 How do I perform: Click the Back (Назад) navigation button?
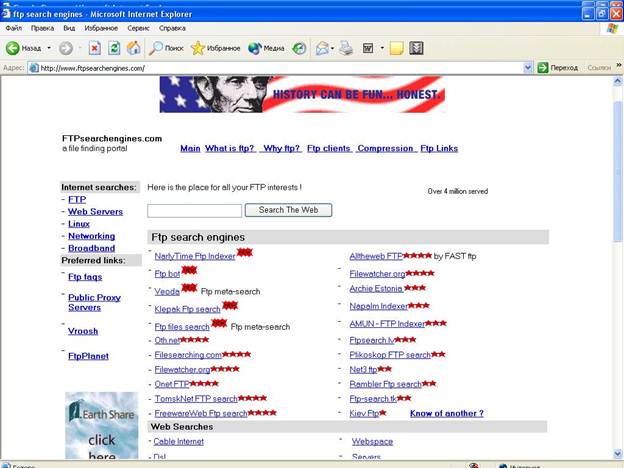click(x=24, y=48)
